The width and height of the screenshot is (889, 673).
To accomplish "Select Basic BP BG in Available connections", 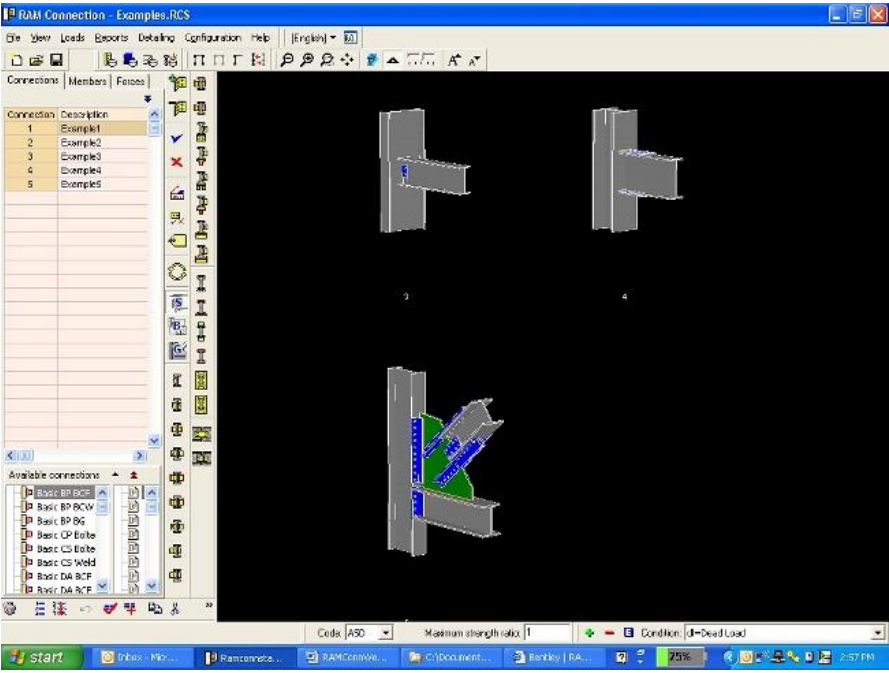I will pyautogui.click(x=61, y=520).
